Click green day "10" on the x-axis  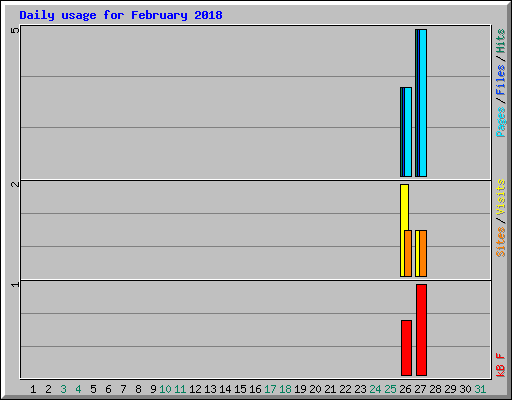[x=165, y=389]
